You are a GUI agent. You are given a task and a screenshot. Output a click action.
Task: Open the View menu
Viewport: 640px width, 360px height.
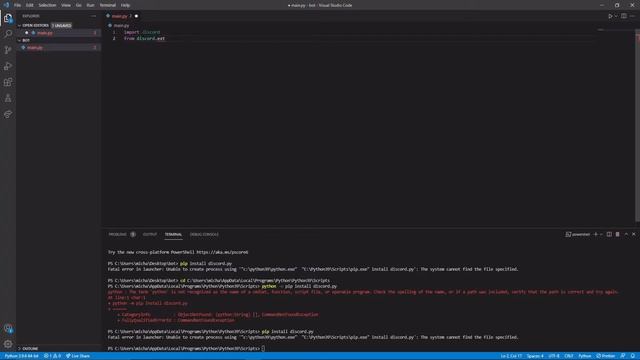click(x=66, y=5)
